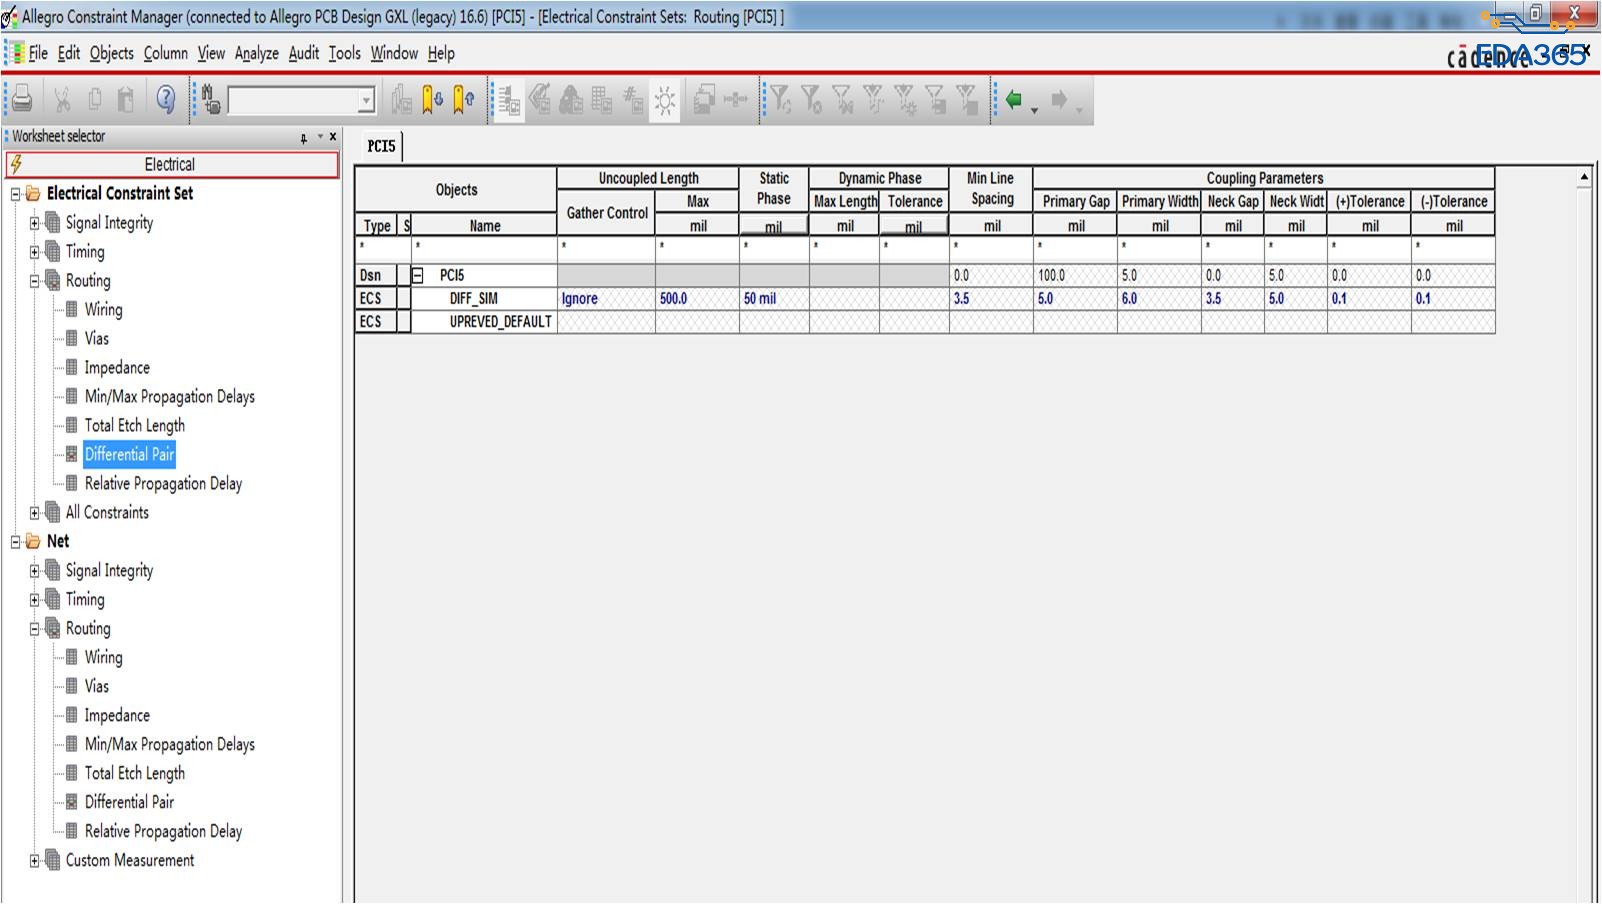Open the Objects menu
Viewport: 1602px width, 904px height.
[x=111, y=53]
